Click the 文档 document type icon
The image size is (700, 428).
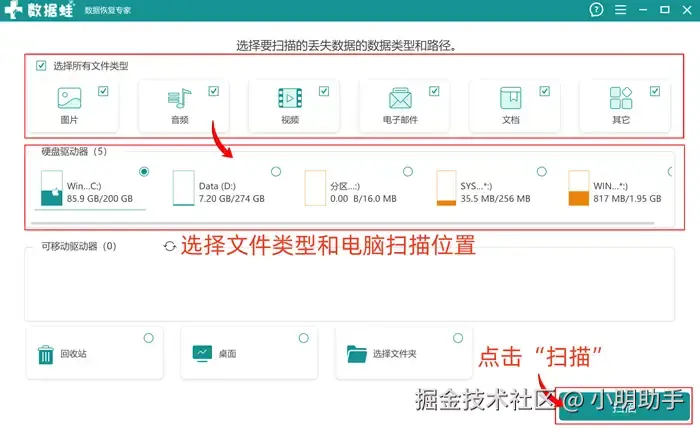tap(510, 98)
